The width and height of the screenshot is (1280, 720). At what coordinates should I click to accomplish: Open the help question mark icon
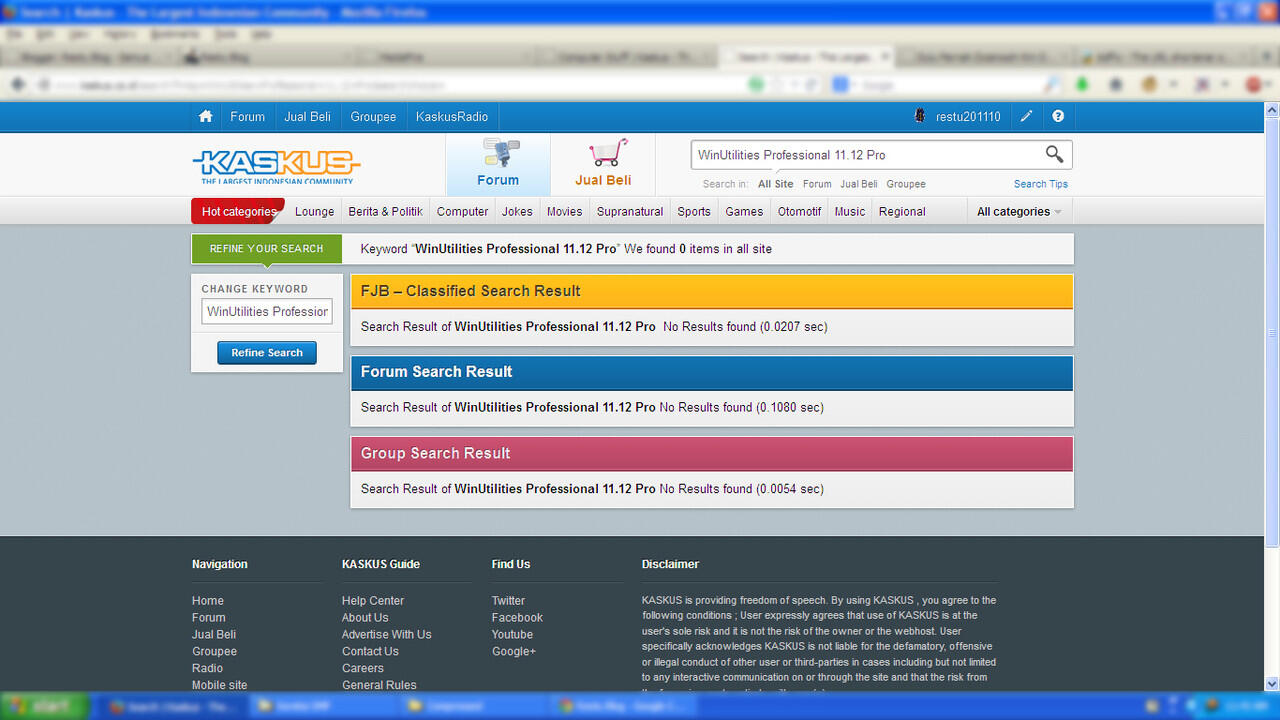coord(1058,116)
